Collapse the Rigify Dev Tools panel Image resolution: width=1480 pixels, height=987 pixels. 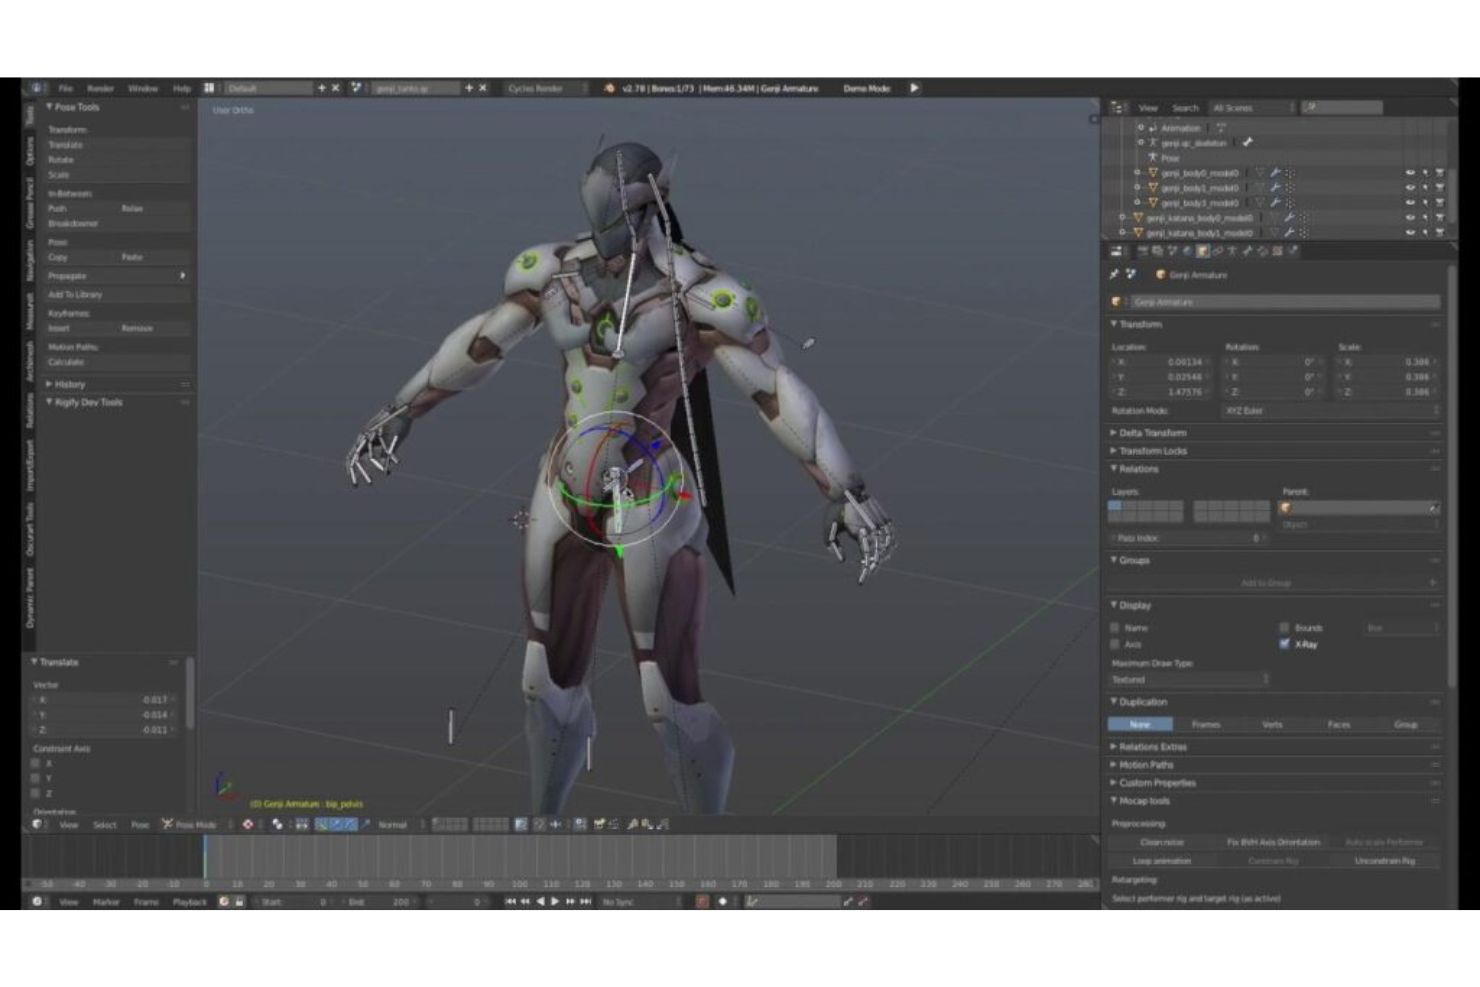coord(86,402)
